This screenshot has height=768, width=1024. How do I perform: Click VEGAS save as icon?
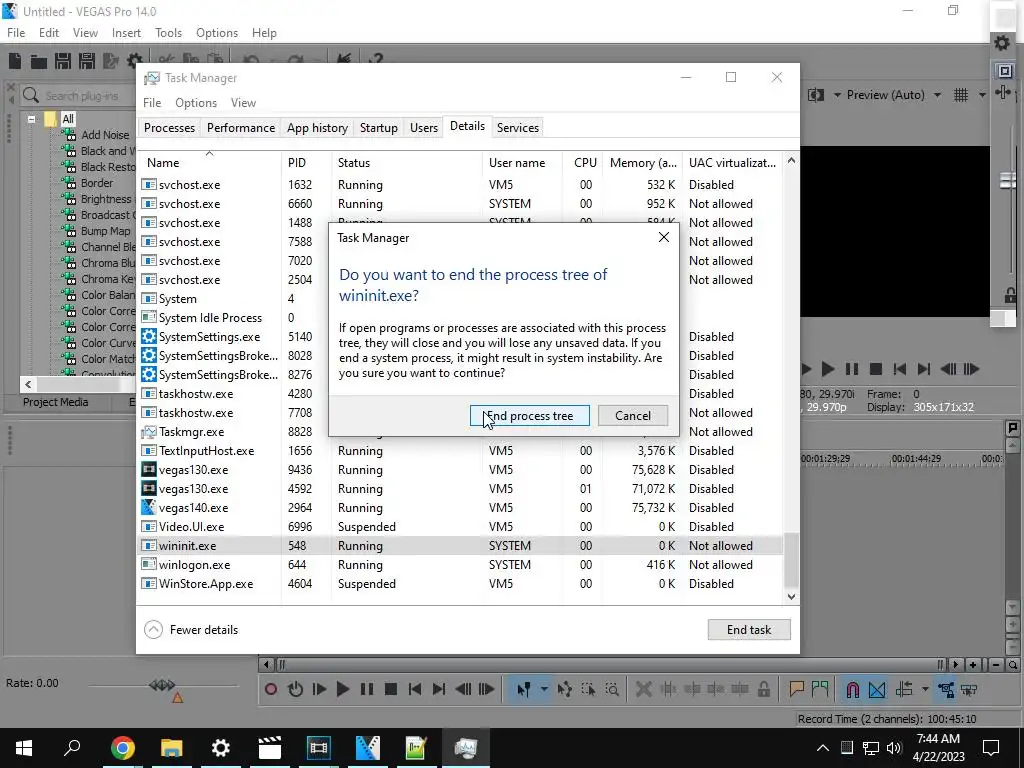coord(87,61)
